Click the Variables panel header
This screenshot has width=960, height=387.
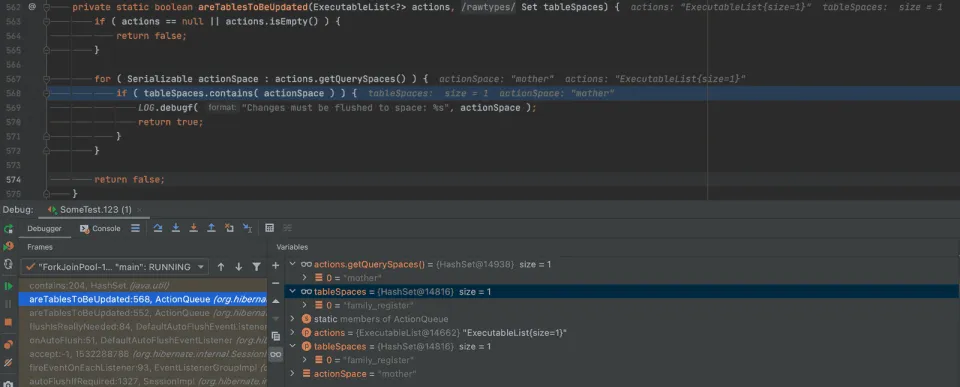coord(292,247)
